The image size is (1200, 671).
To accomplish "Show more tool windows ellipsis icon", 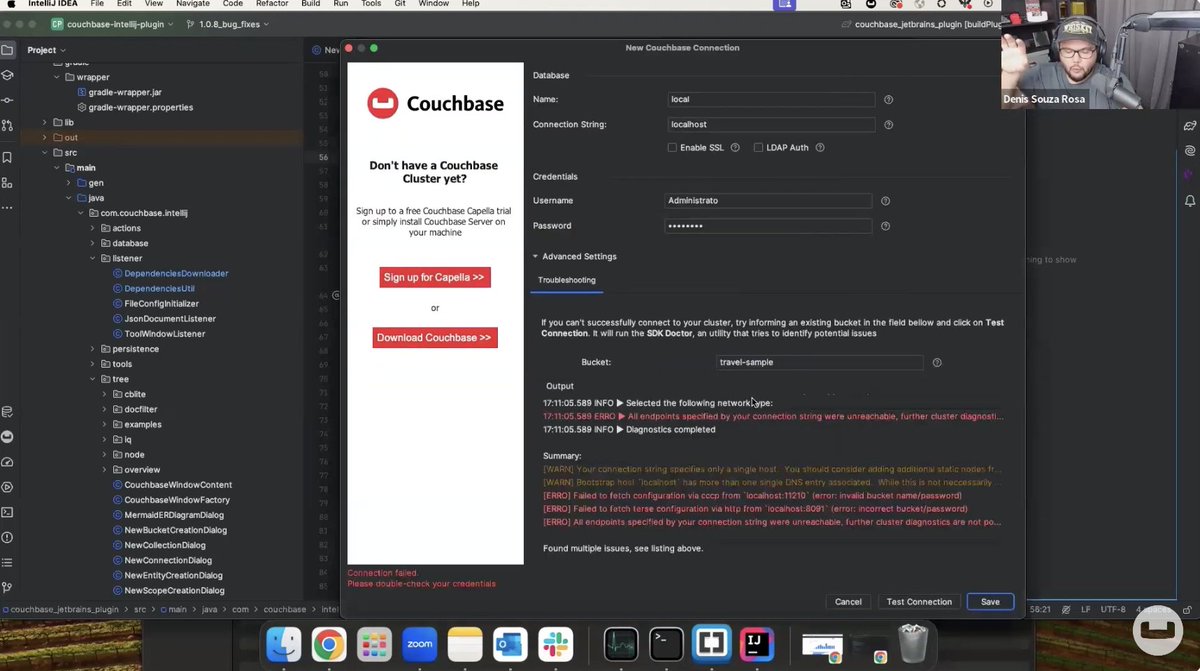I will [x=7, y=208].
